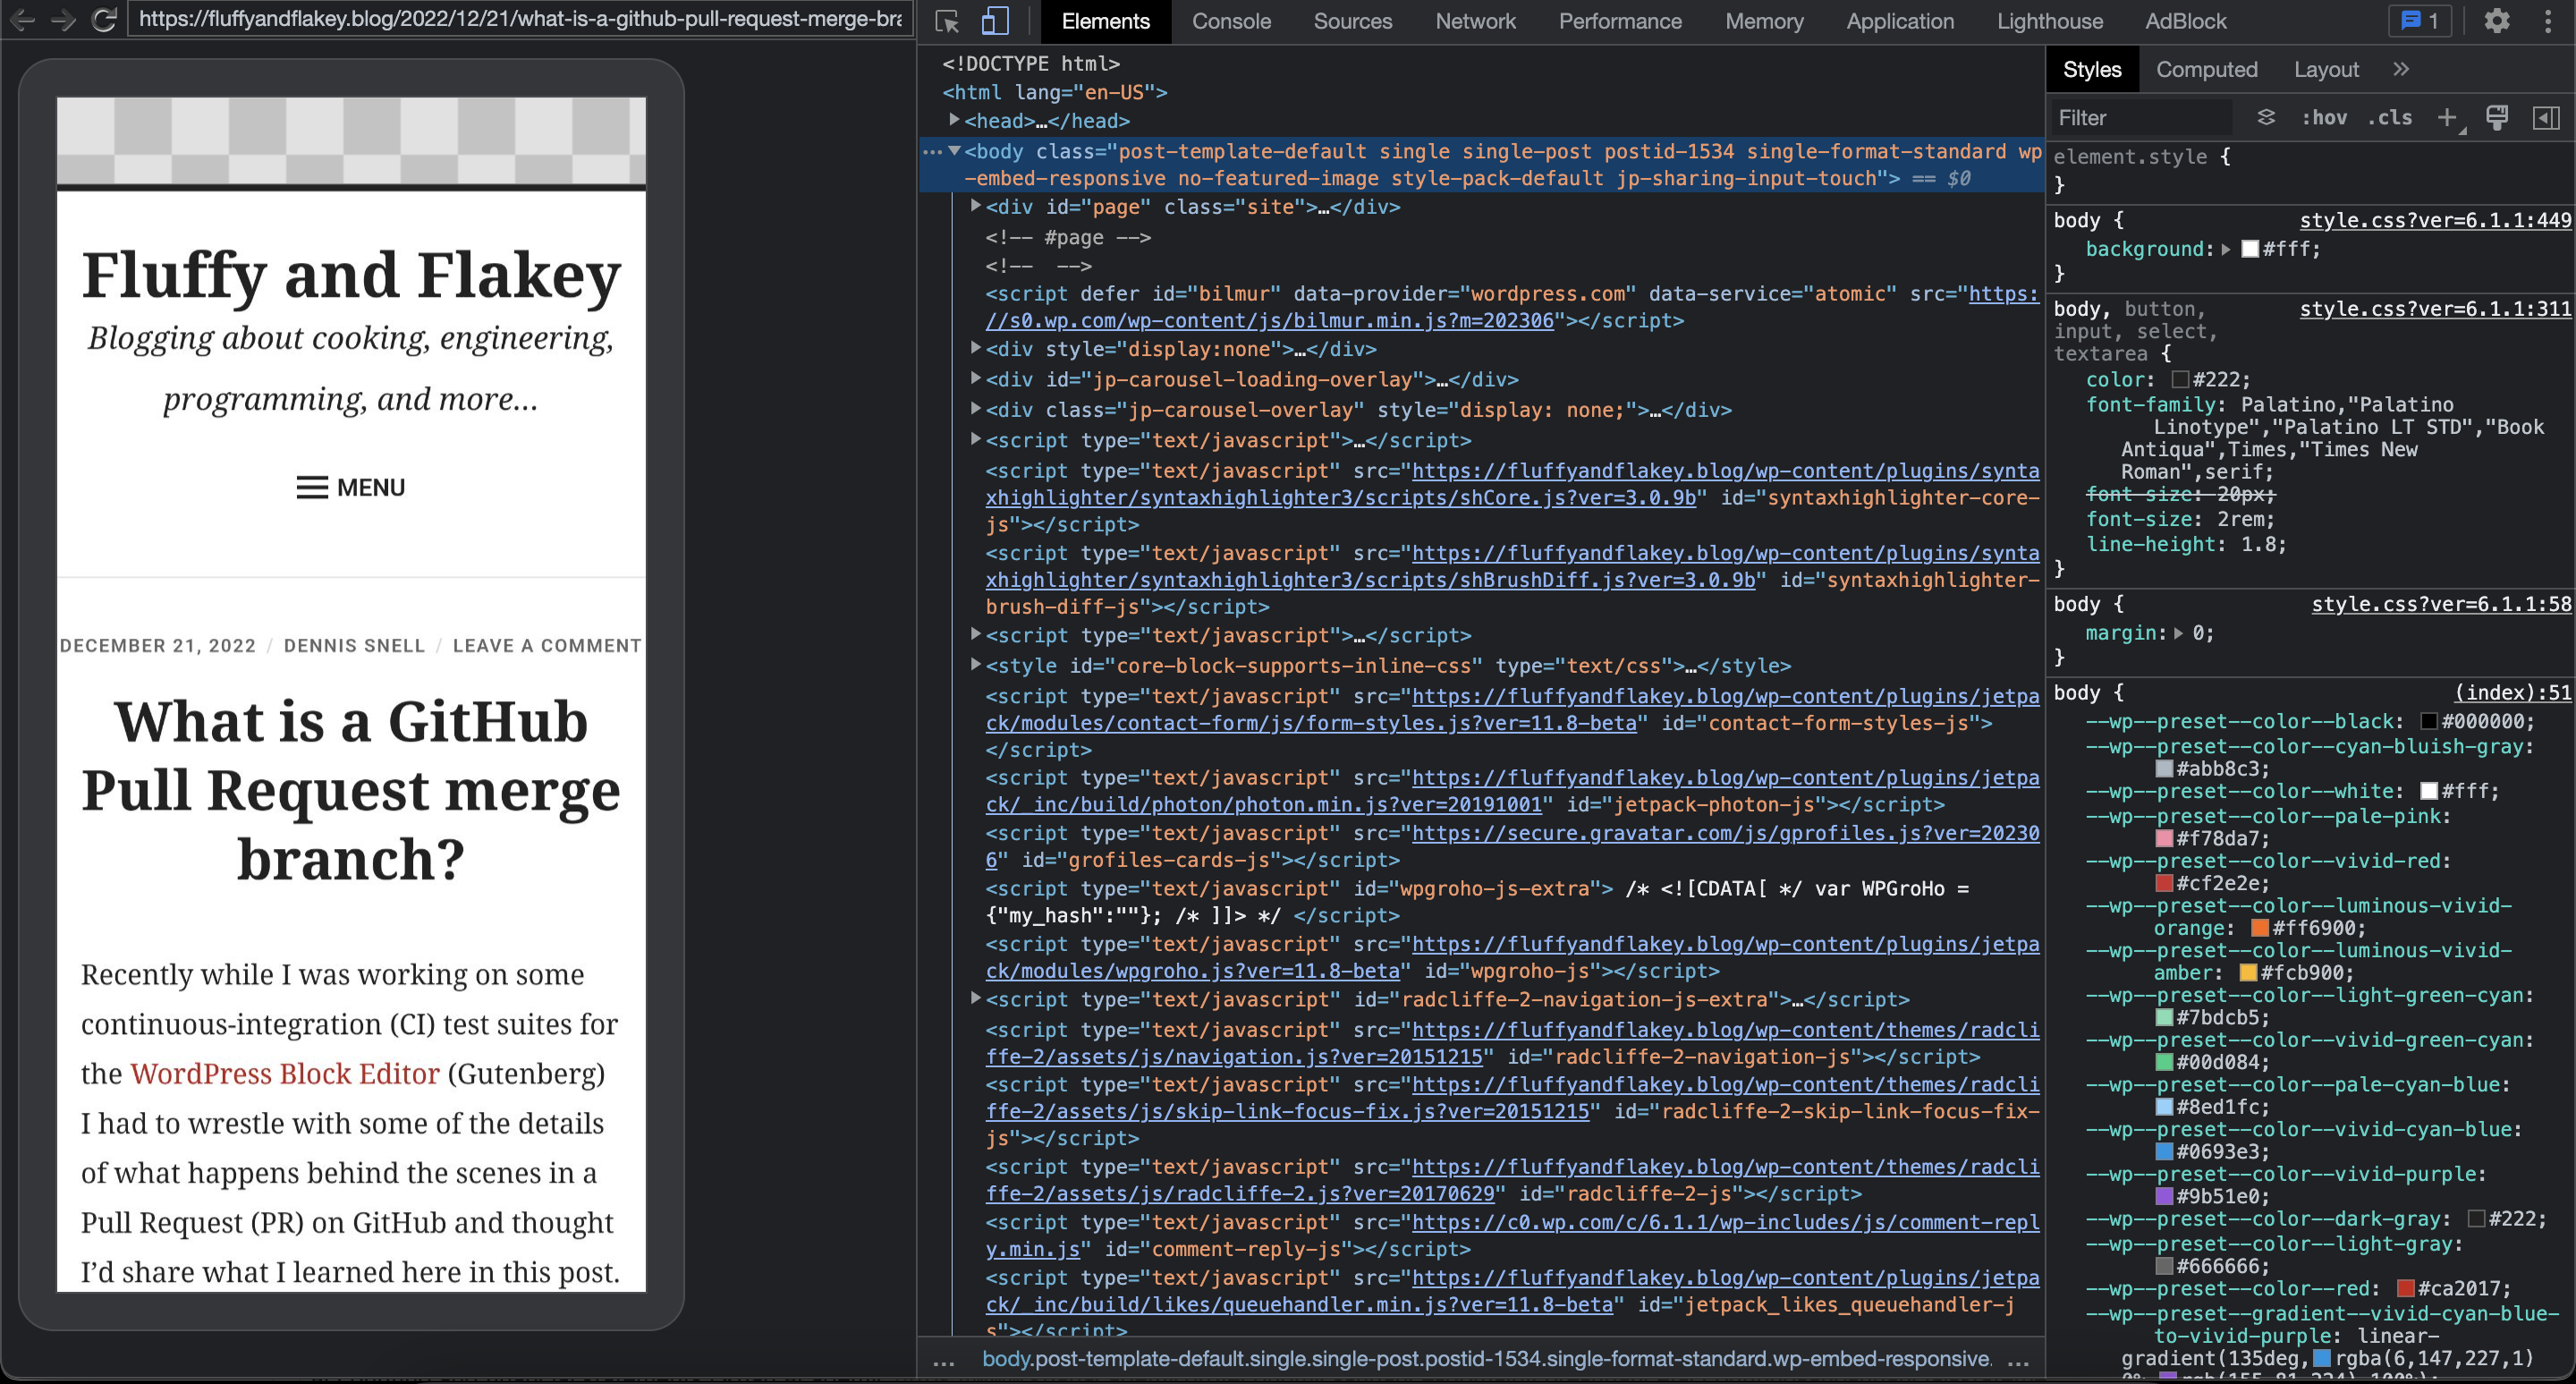Show more Styles pane tabs chevron
The width and height of the screenshot is (2576, 1384).
[x=2401, y=69]
